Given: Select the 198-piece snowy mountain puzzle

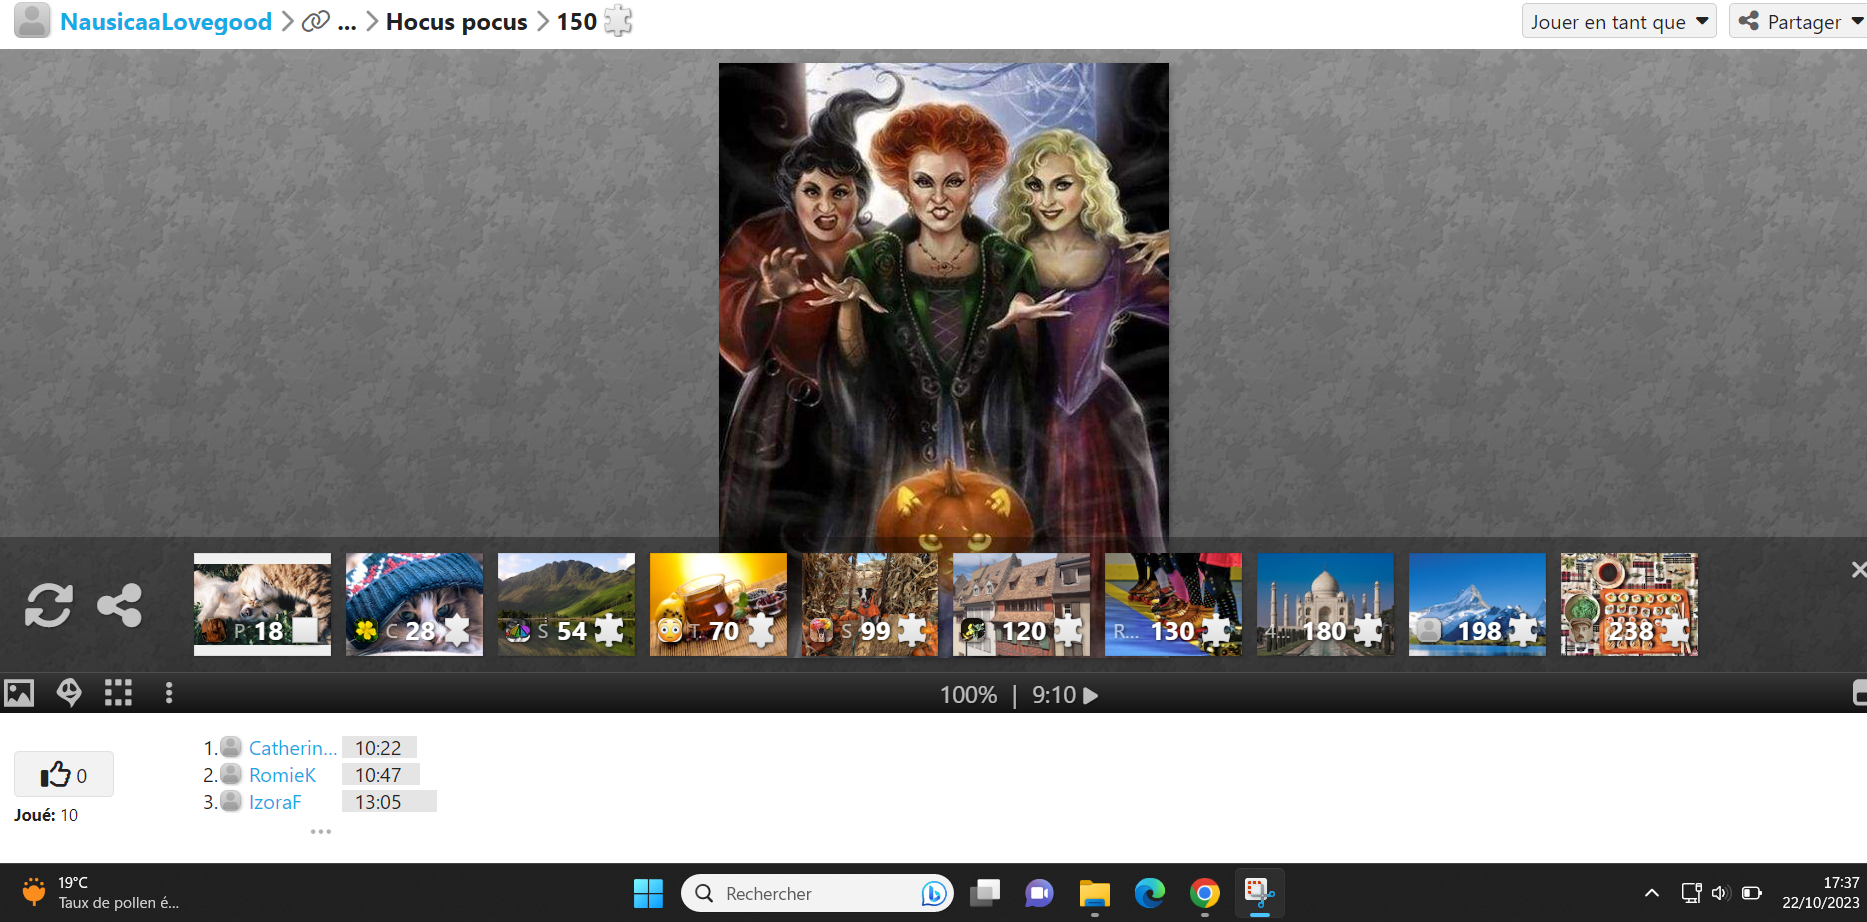Looking at the screenshot, I should pyautogui.click(x=1477, y=605).
